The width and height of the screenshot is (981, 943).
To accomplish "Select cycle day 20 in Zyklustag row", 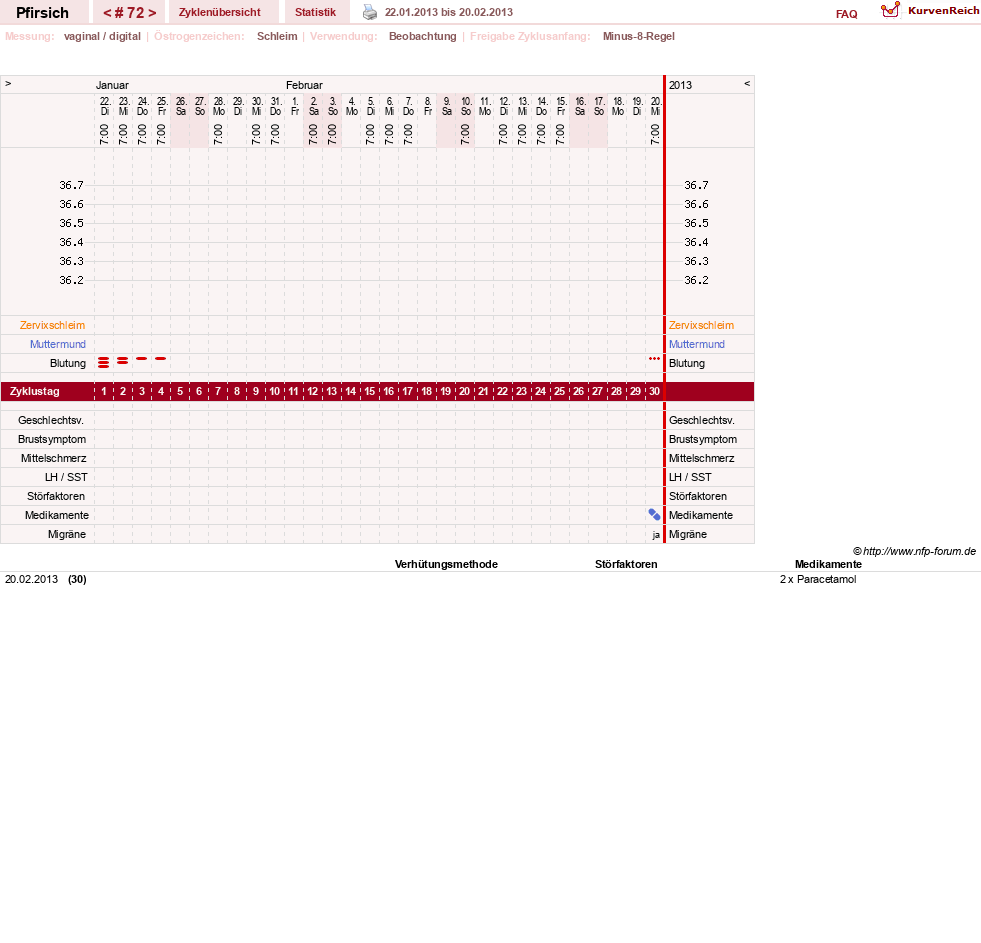I will click(x=464, y=391).
